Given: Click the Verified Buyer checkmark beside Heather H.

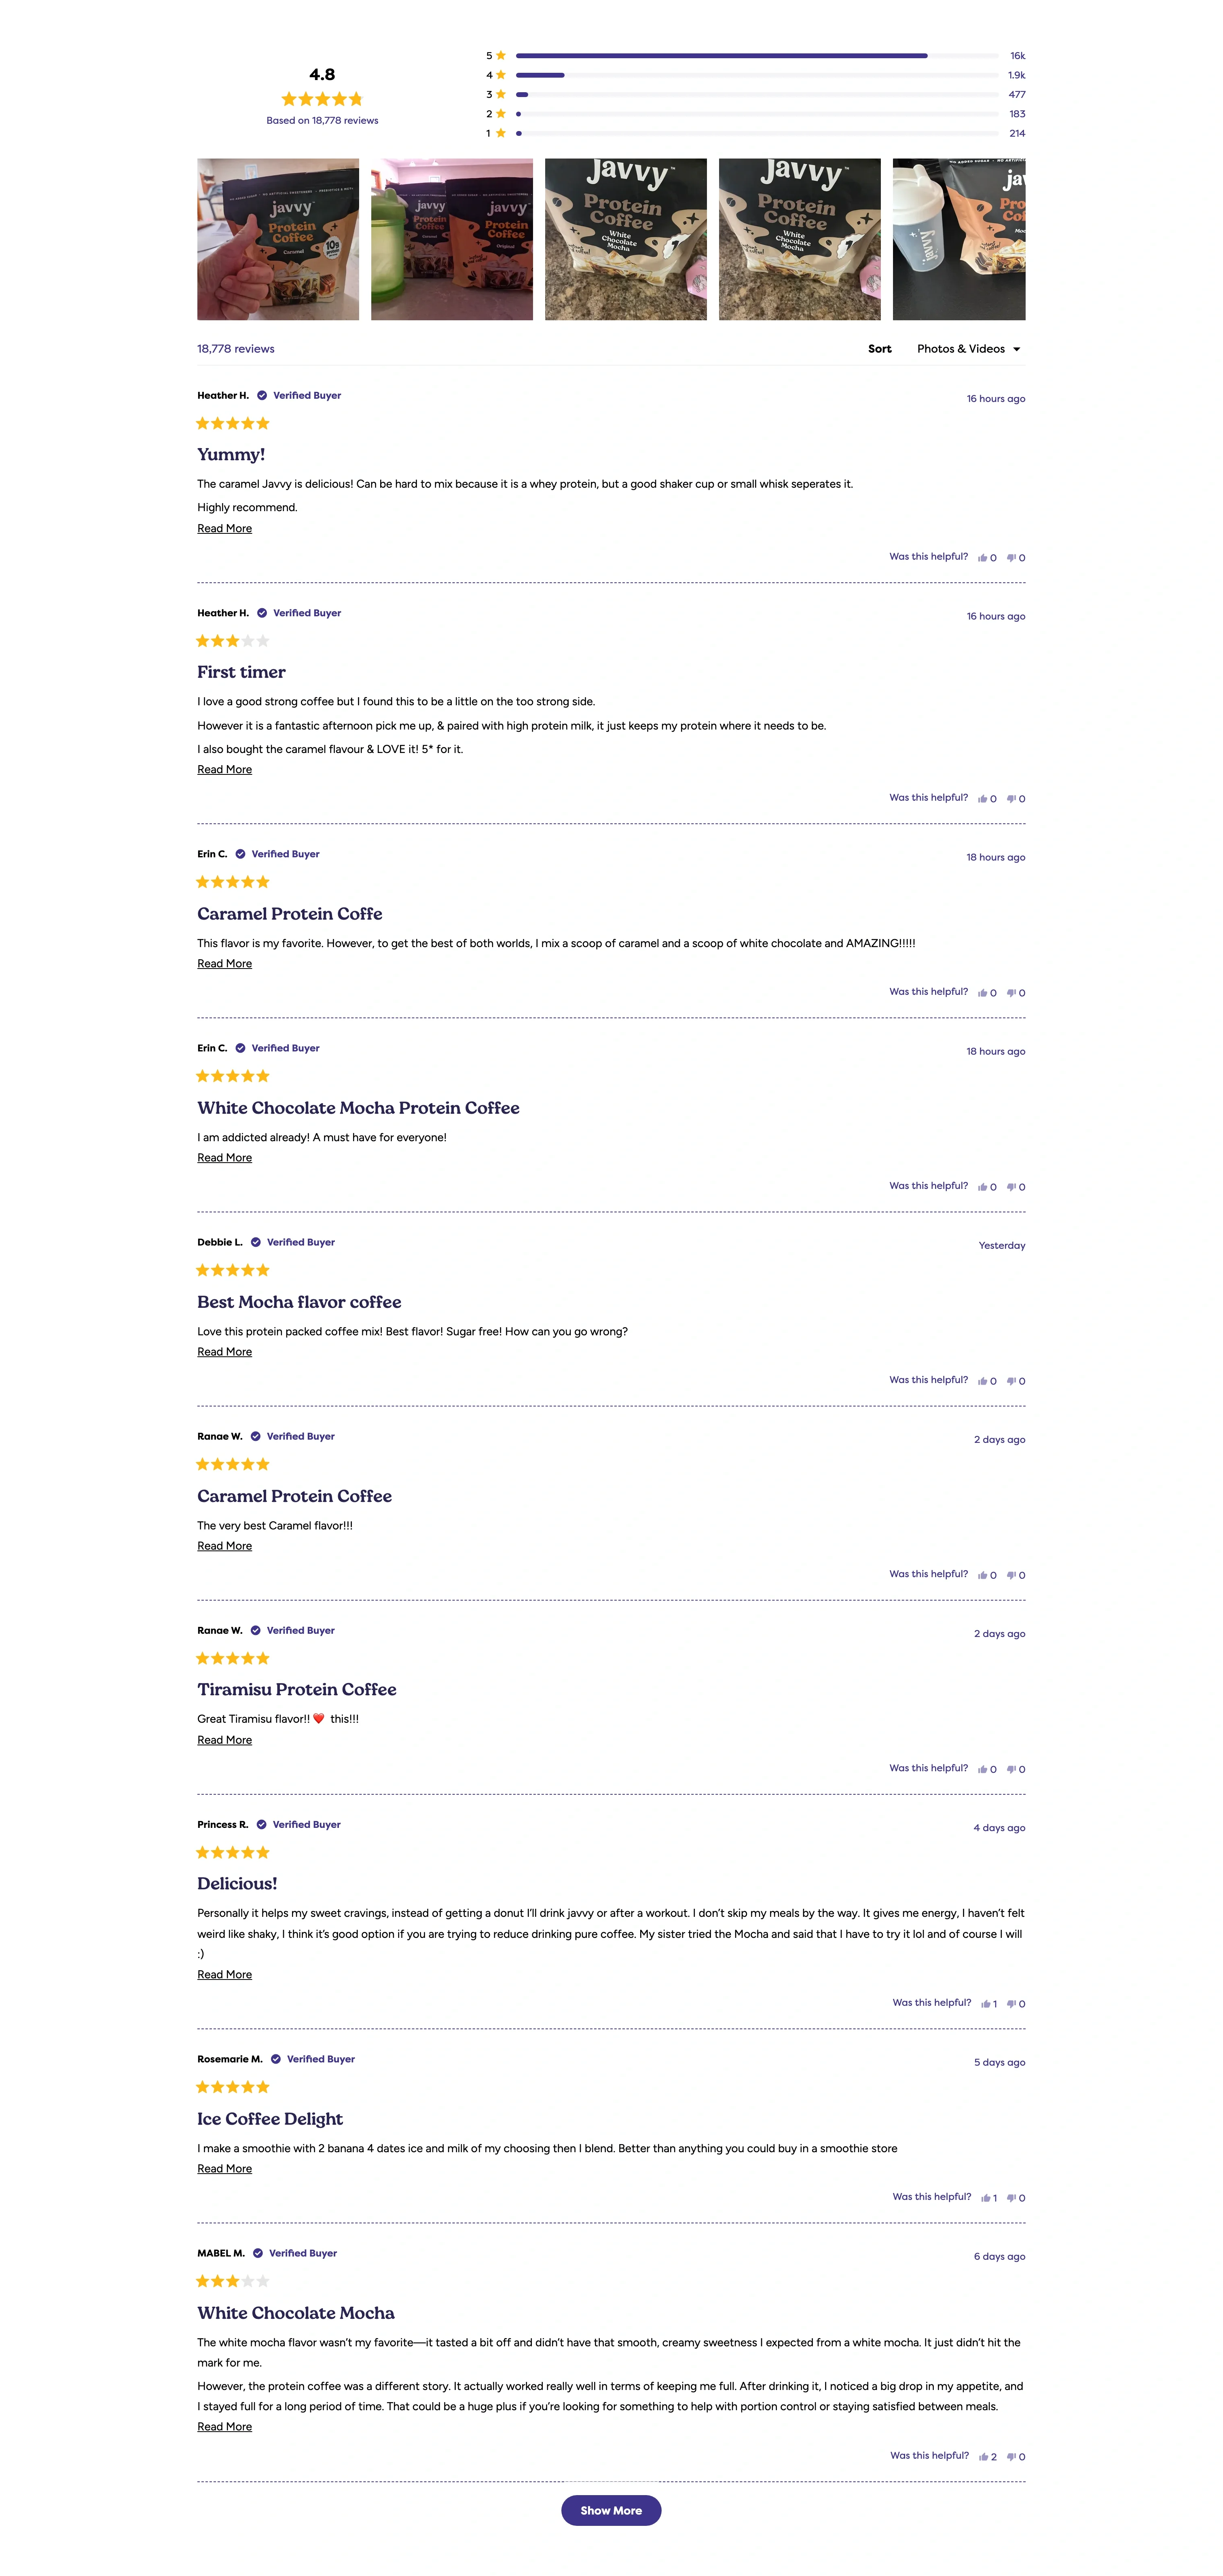Looking at the screenshot, I should [262, 395].
